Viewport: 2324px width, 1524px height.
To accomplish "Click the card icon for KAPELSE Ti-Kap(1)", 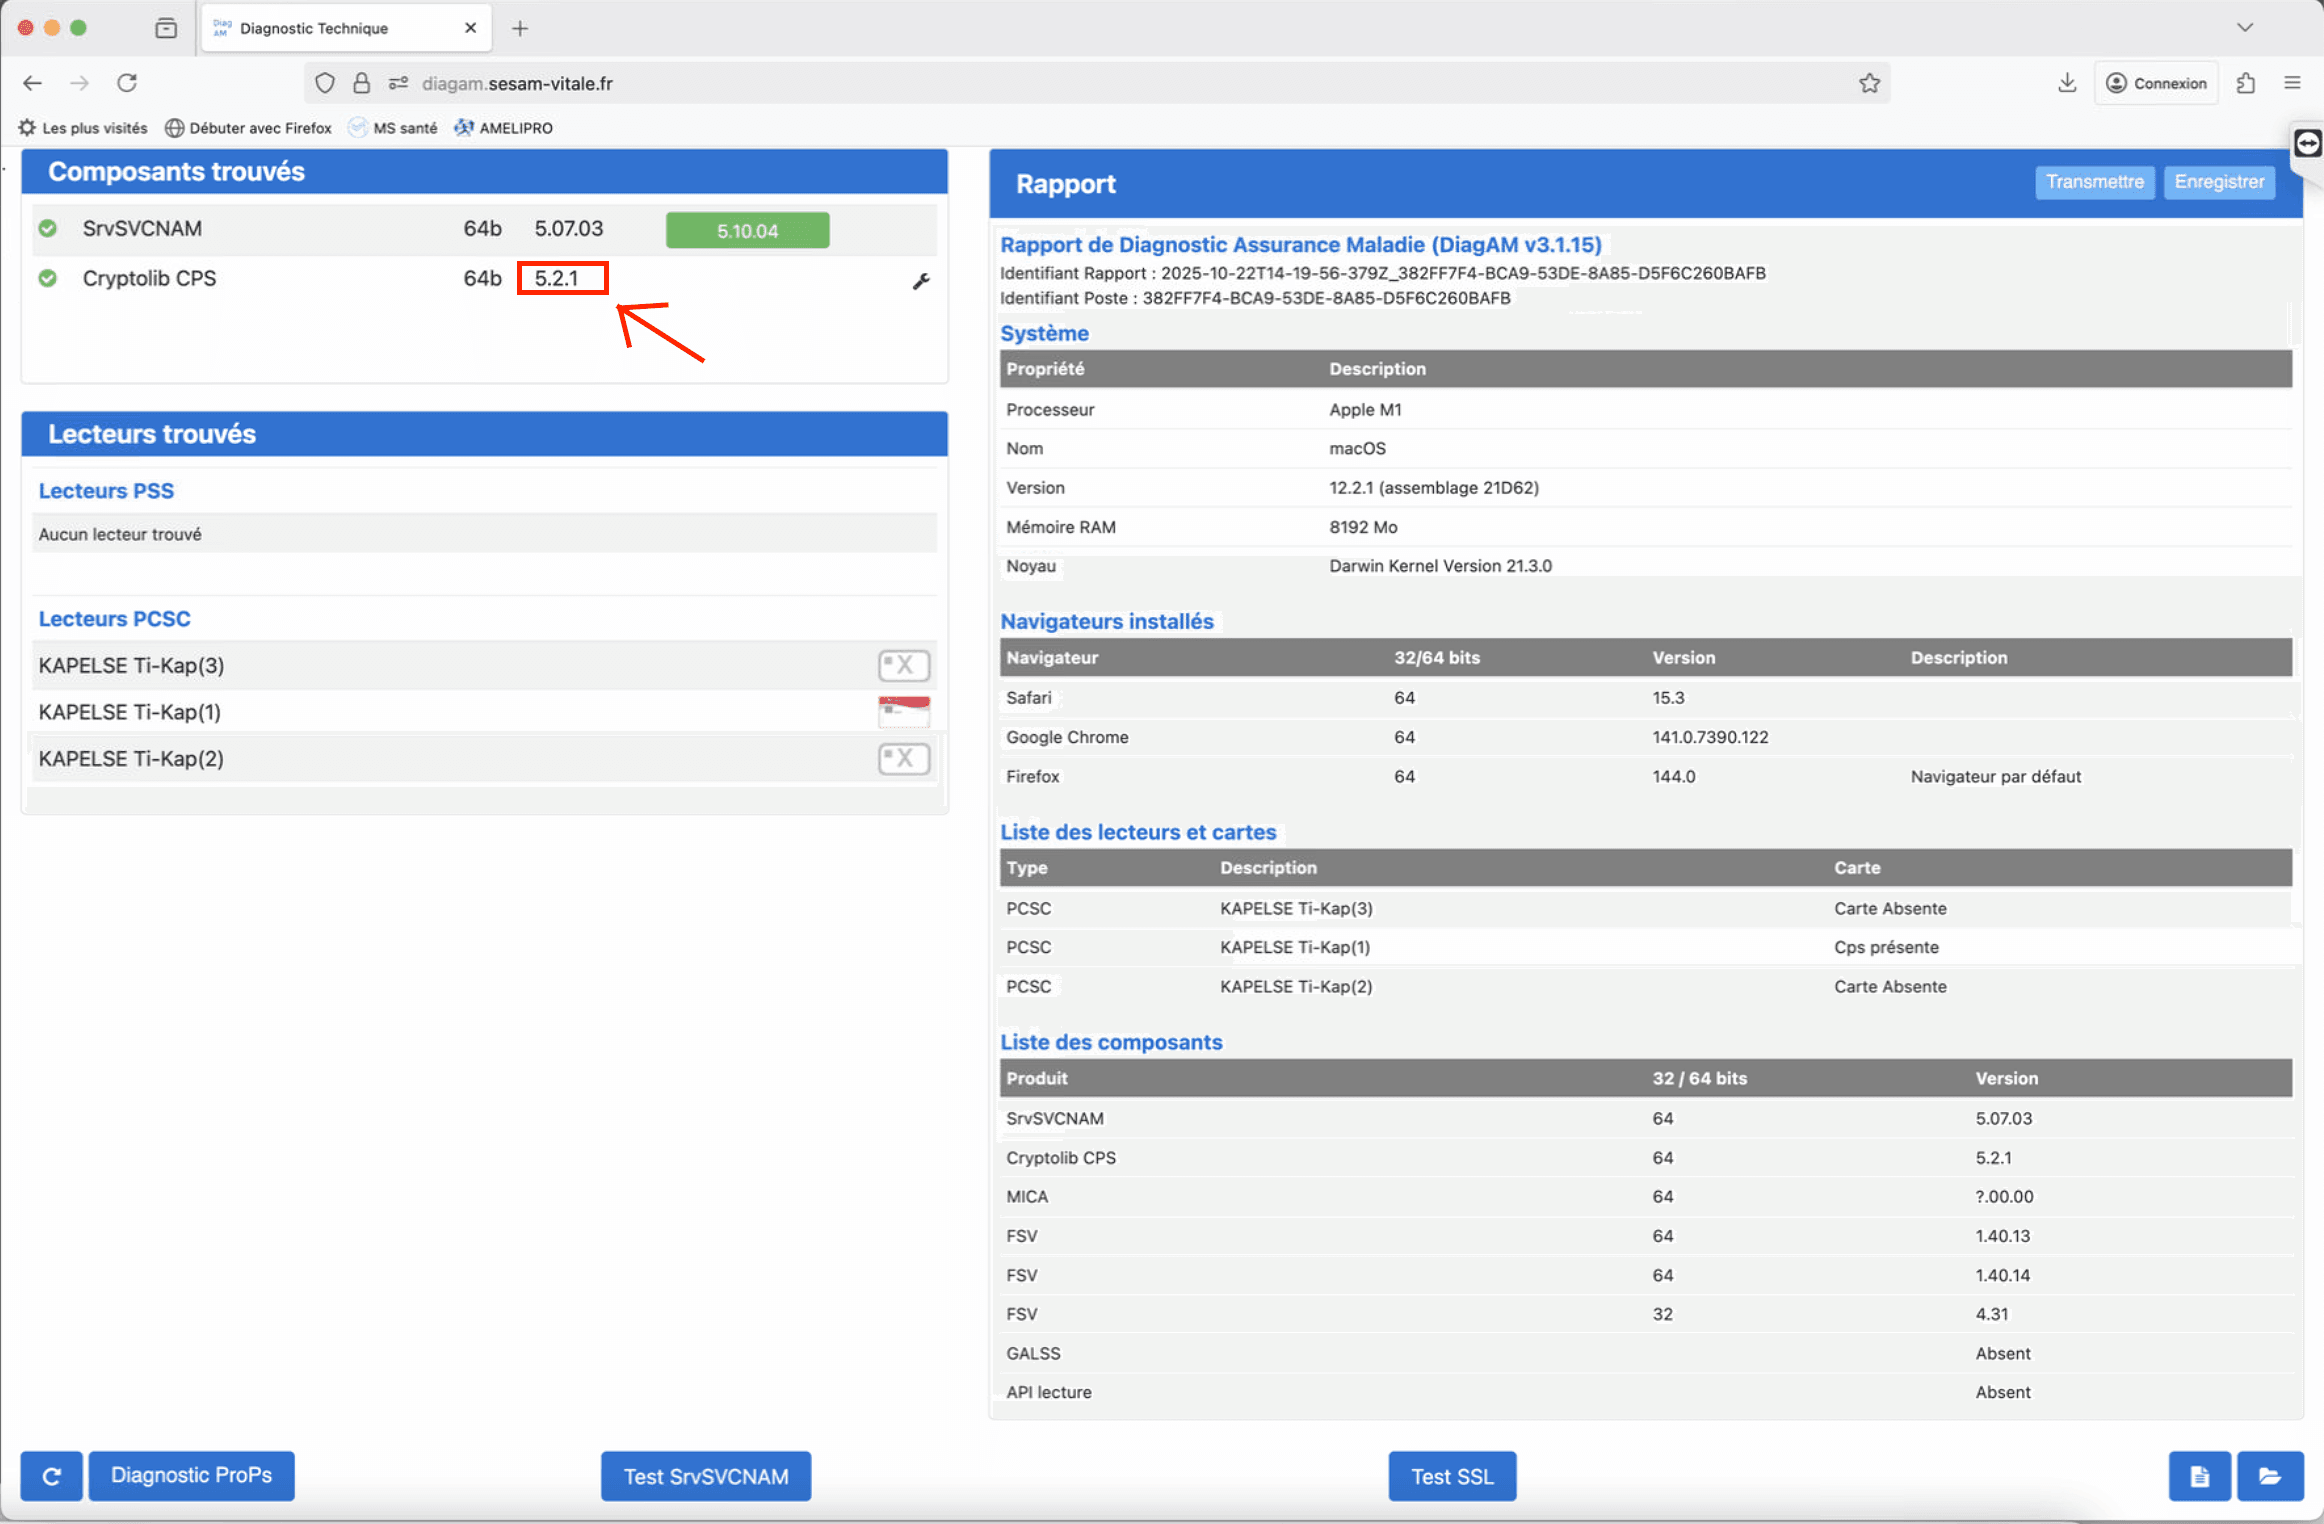I will [x=903, y=712].
